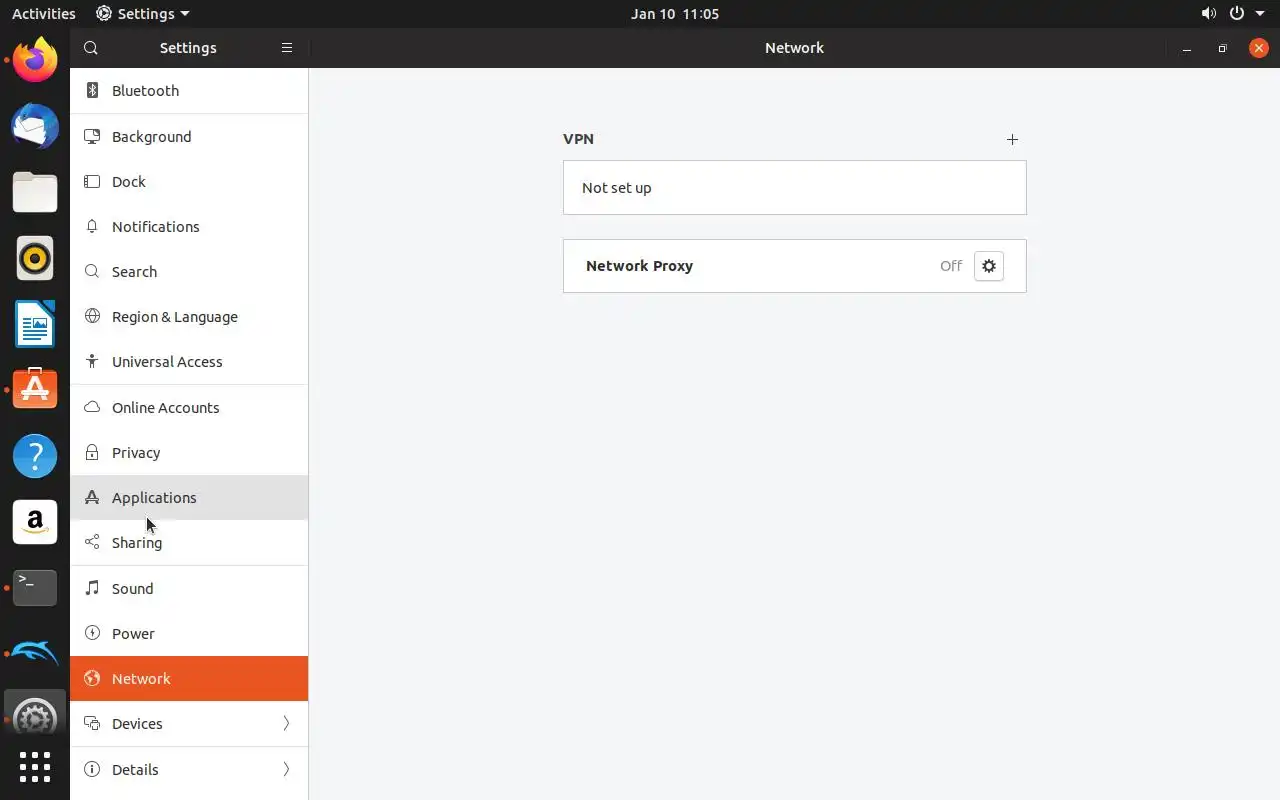
Task: Open the Power panel label
Action: (133, 633)
